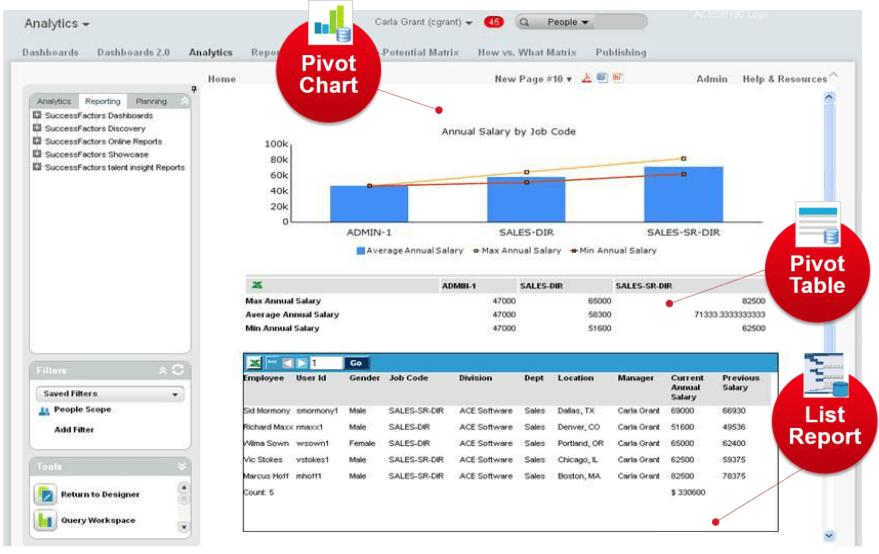
Task: Click the Home link
Action: [221, 79]
